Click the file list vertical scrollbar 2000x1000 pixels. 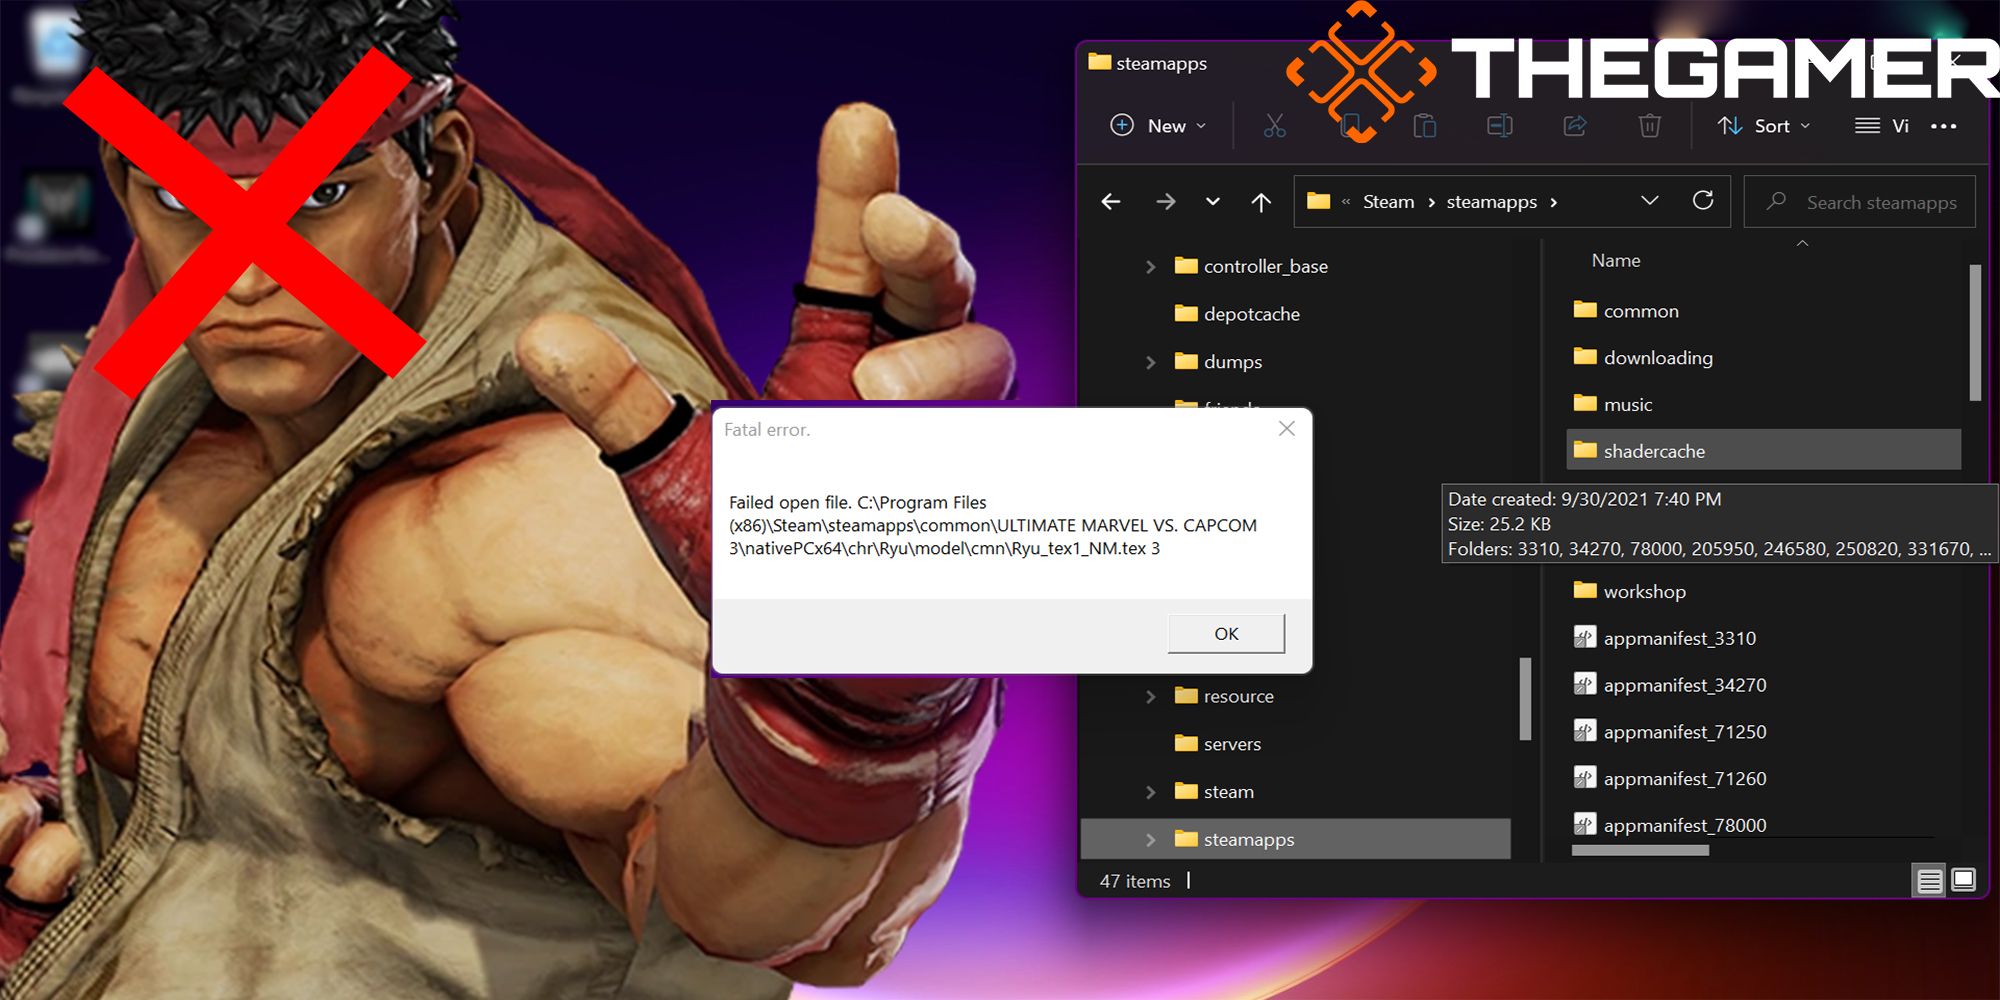[x=1975, y=332]
